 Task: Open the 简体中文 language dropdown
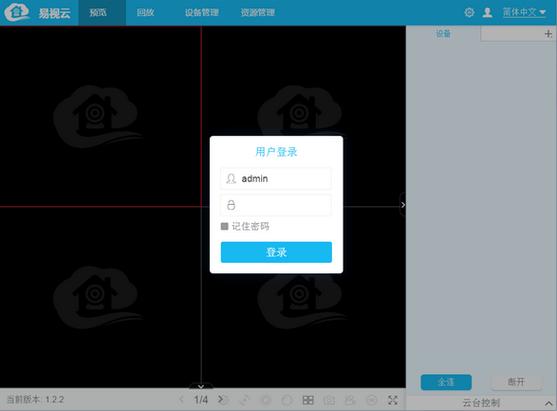524,12
